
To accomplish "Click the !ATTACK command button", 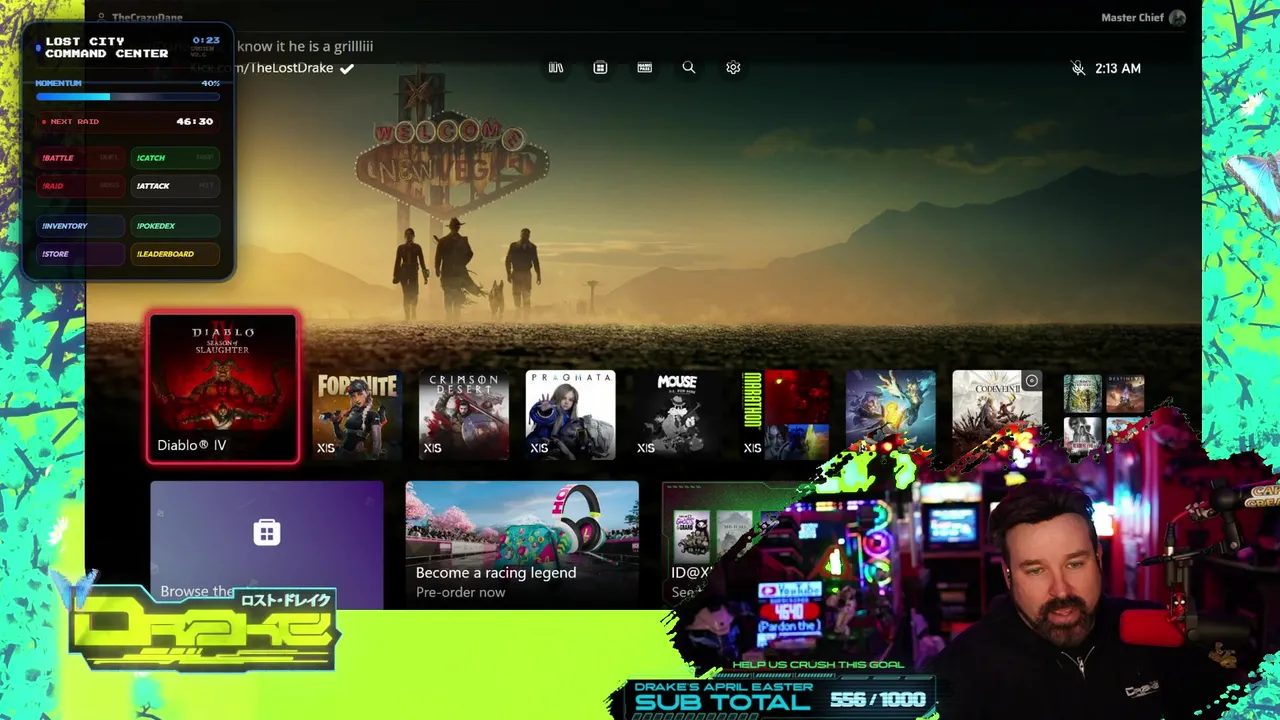I will click(x=176, y=186).
